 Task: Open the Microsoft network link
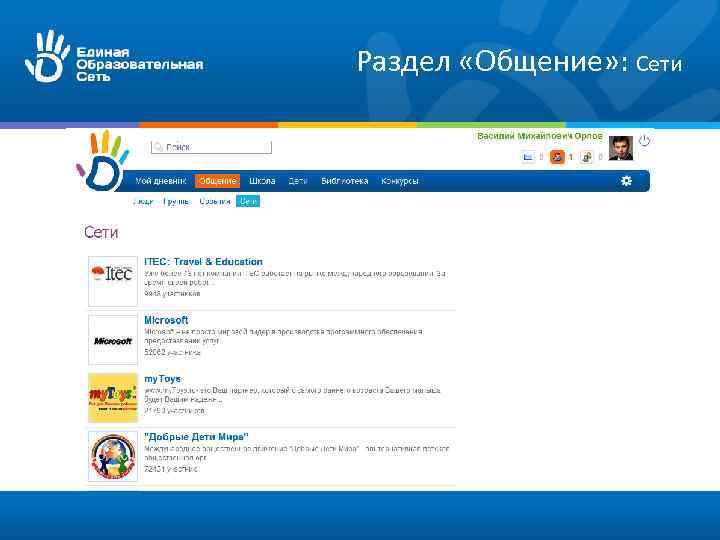click(x=166, y=320)
